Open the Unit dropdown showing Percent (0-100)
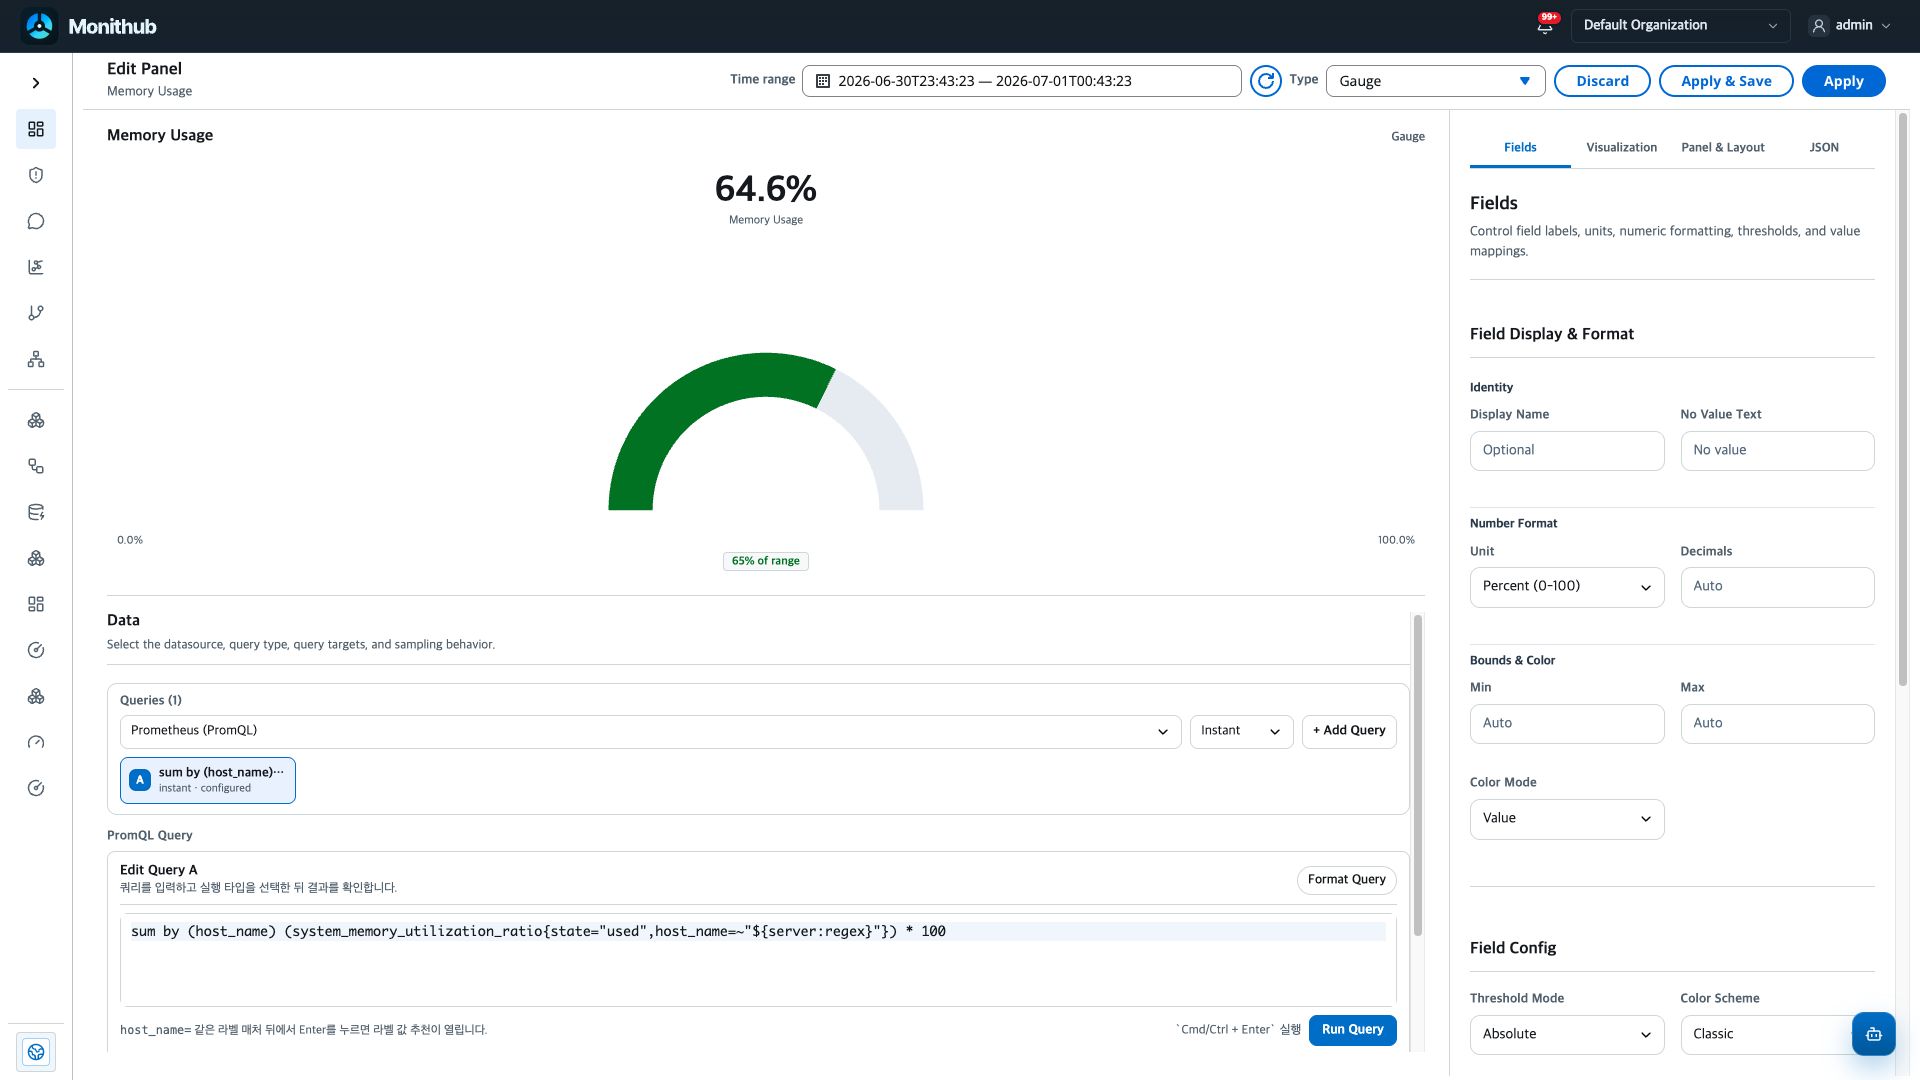Image resolution: width=1920 pixels, height=1080 pixels. coord(1566,587)
